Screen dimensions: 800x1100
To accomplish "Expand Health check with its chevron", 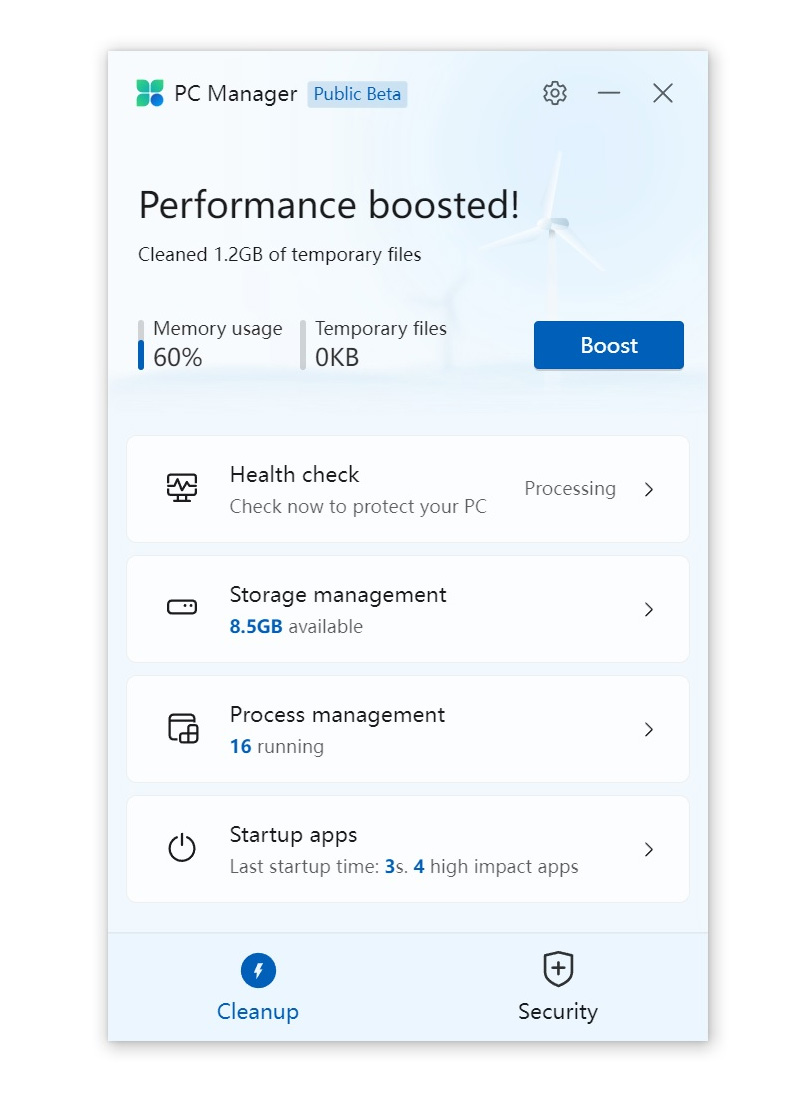I will (x=648, y=489).
